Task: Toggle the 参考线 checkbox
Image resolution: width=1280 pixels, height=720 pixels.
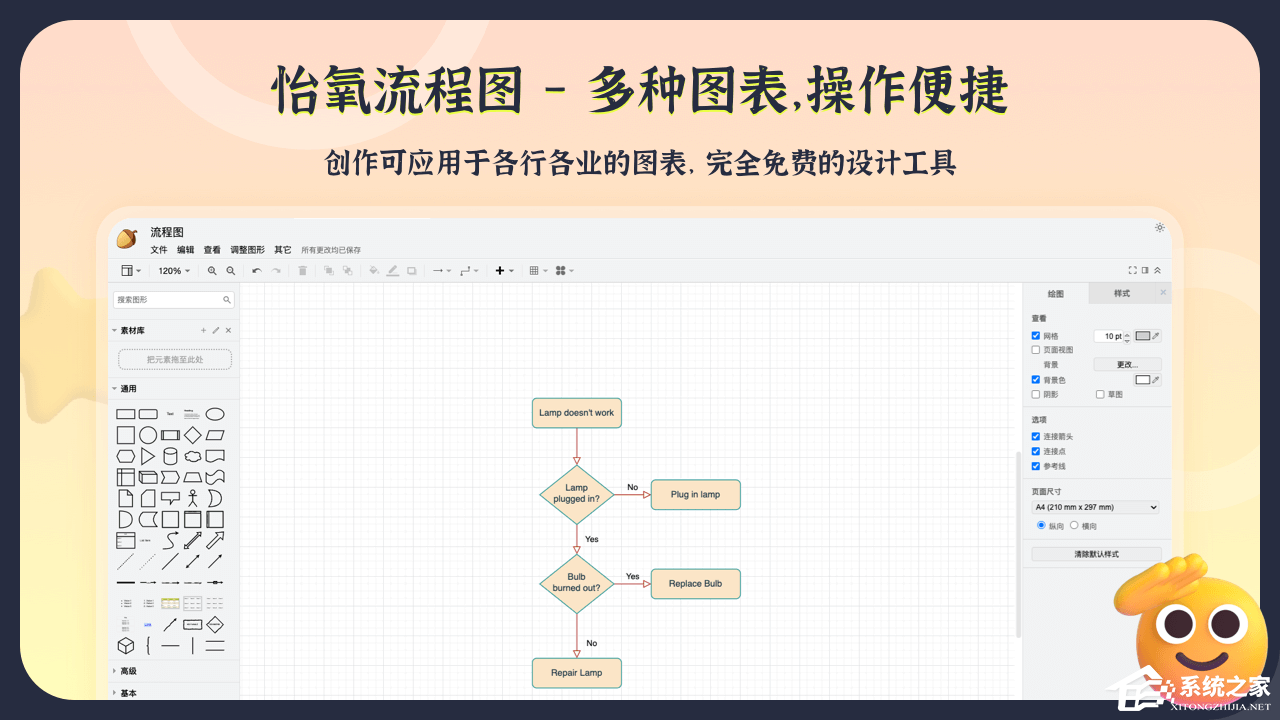Action: click(1036, 466)
